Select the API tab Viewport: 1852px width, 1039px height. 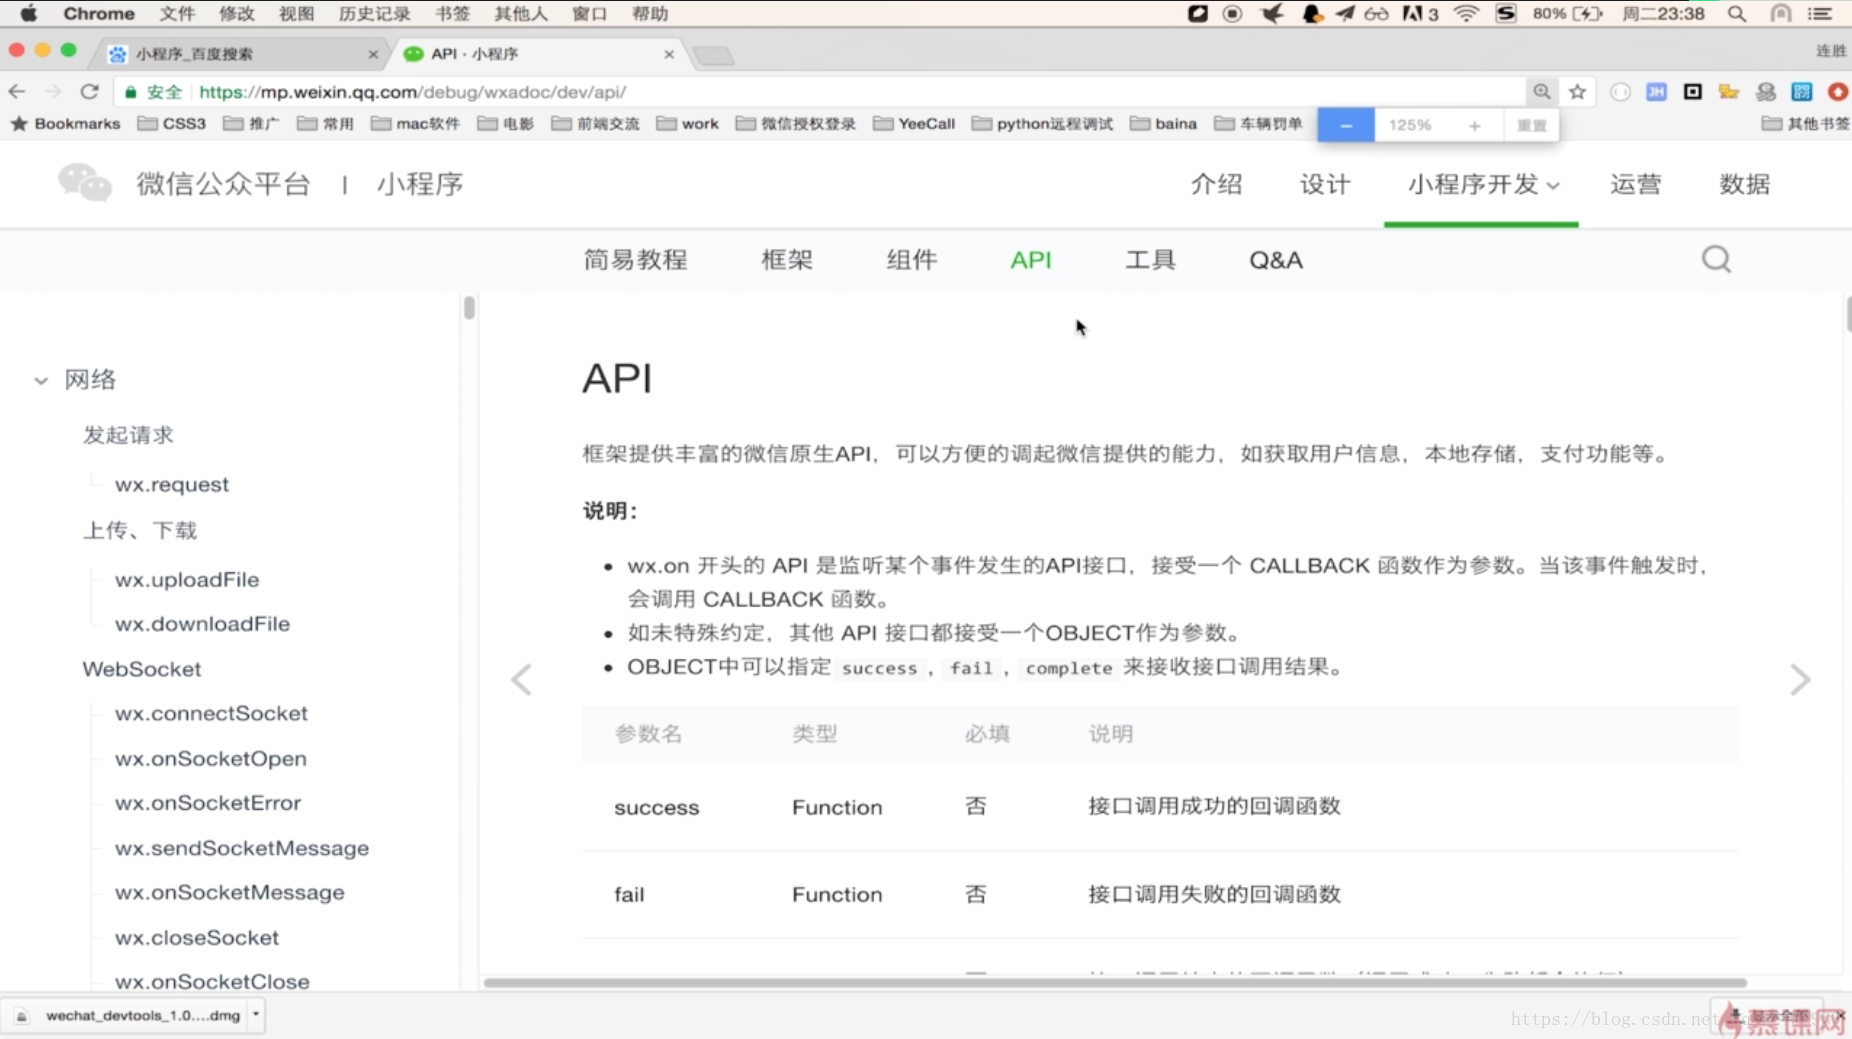coord(1030,259)
